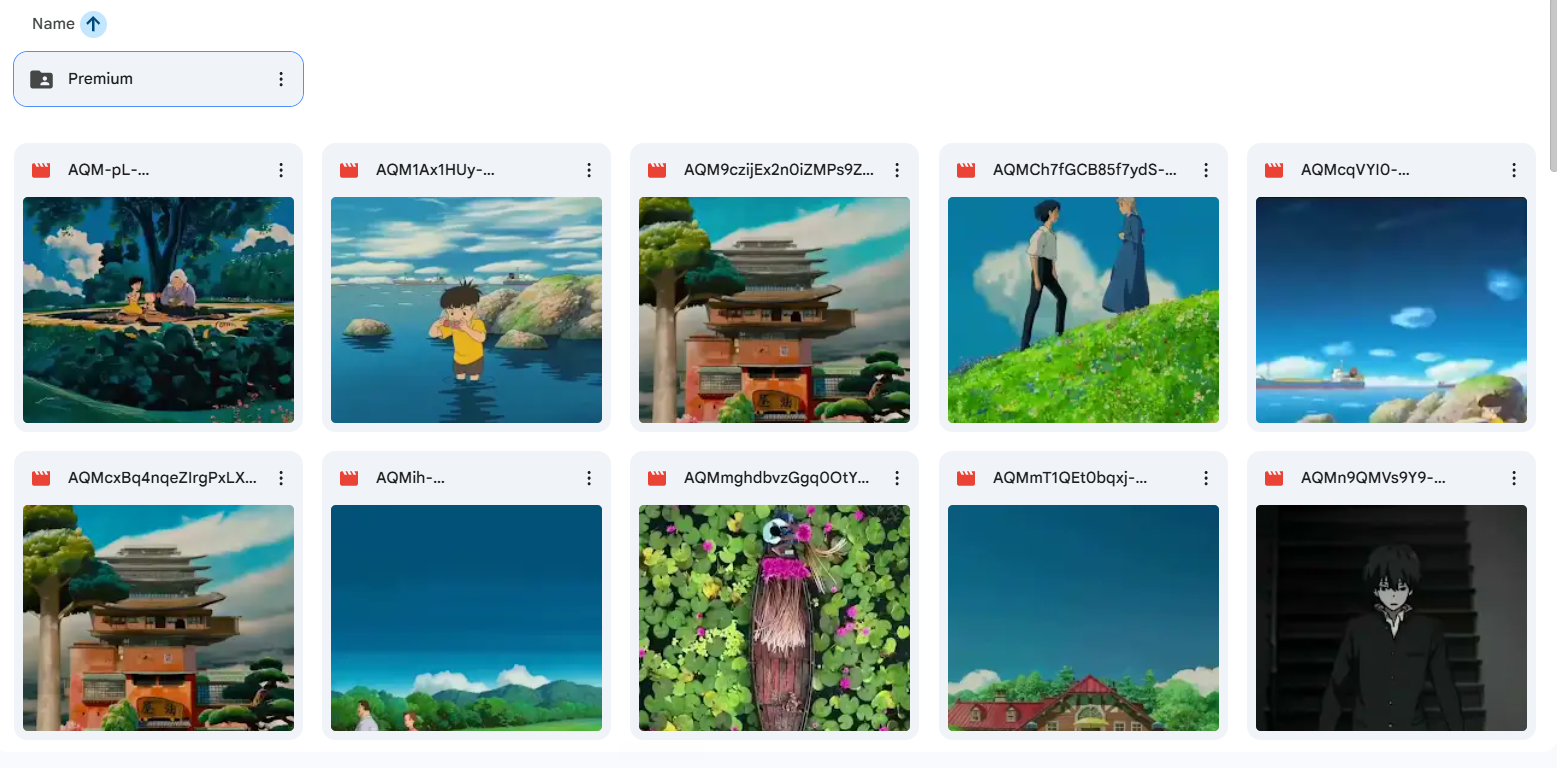Click the file name AQM9czijEx2n0iZMPs9Z...

pos(779,170)
